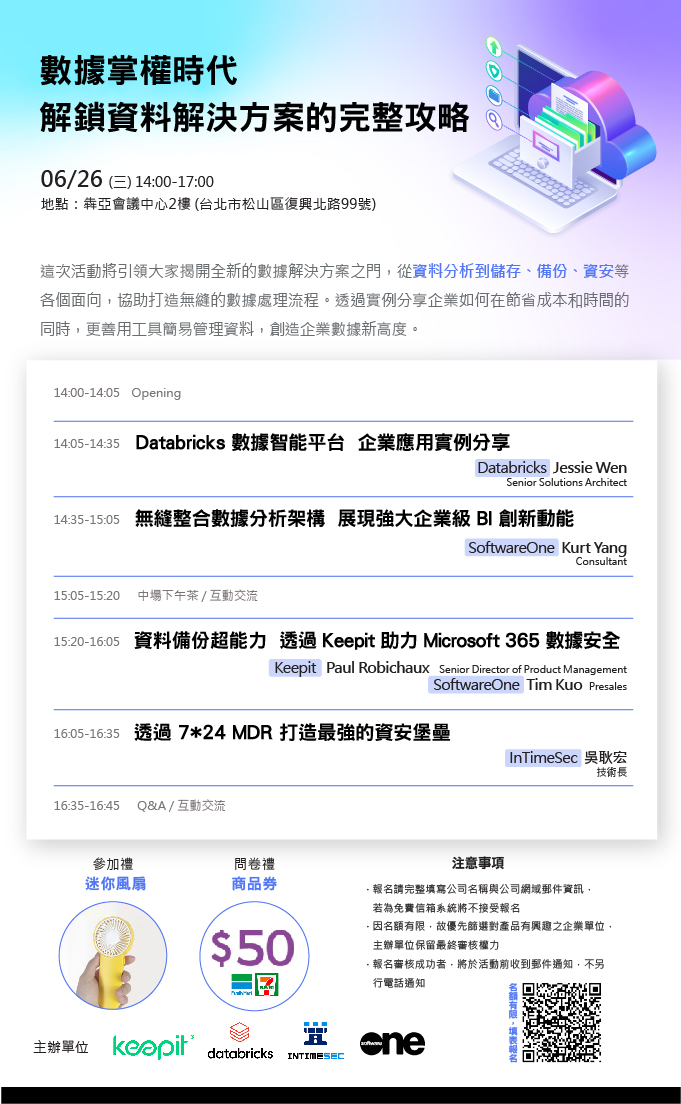Click the InTimeSec tag beside 吳耿宏
Screen dimensions: 681x1104
[x=543, y=758]
